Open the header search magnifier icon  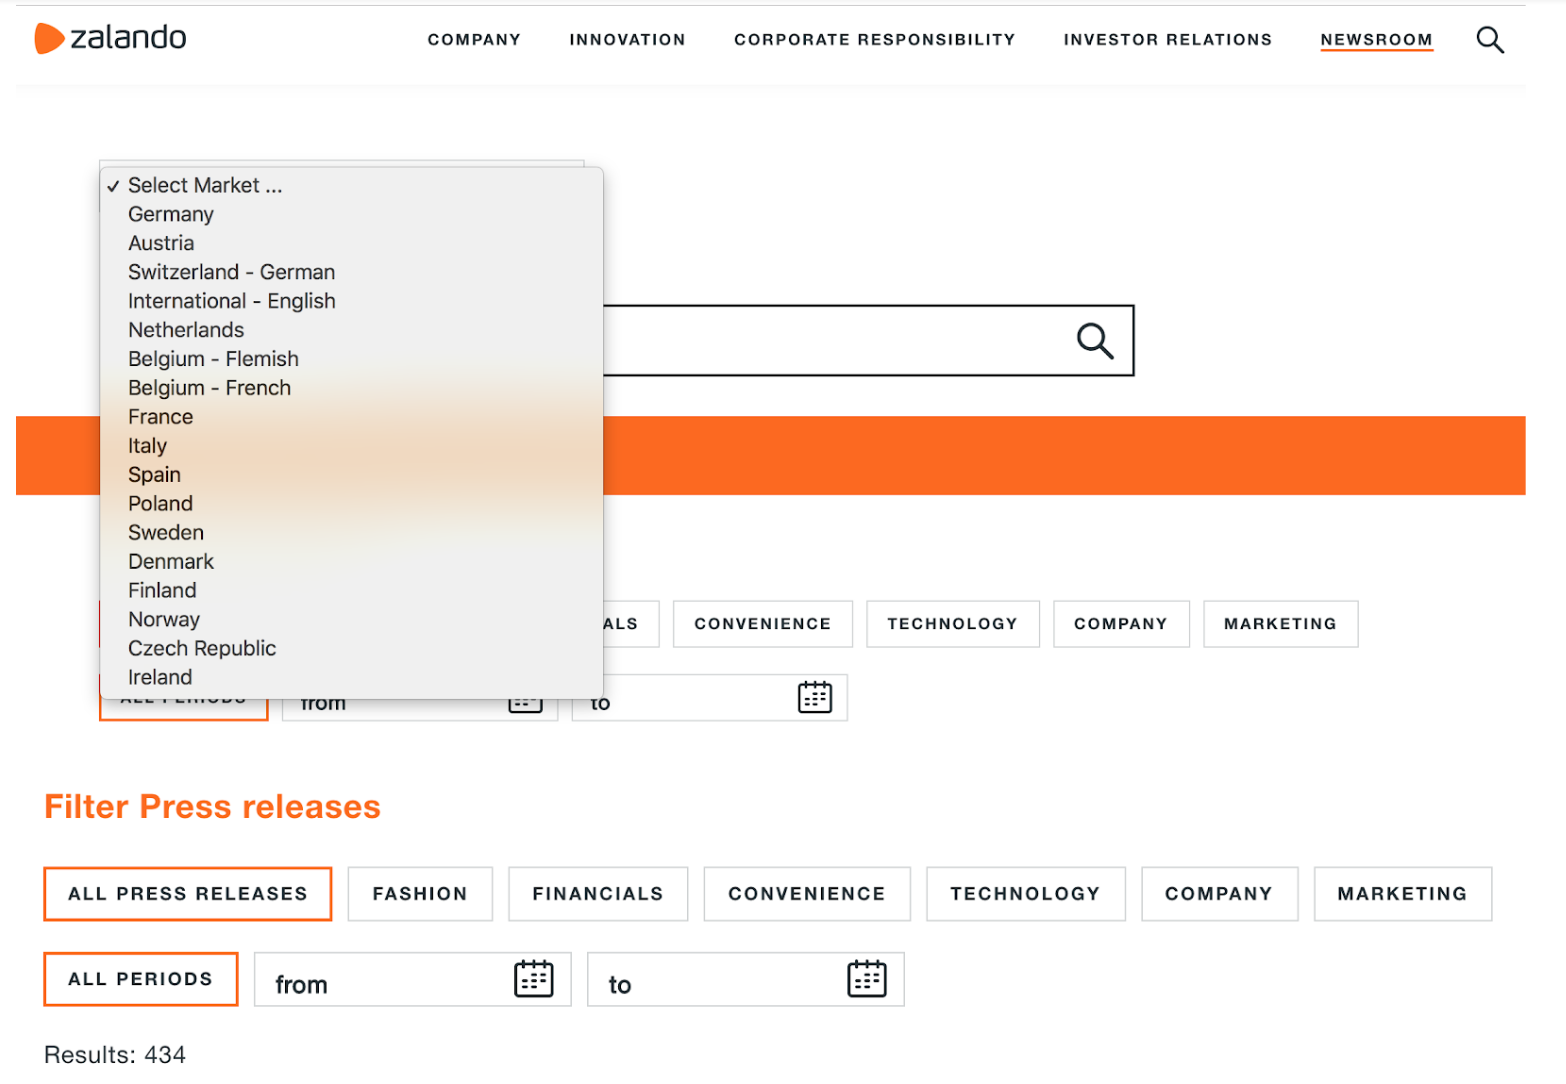point(1490,40)
